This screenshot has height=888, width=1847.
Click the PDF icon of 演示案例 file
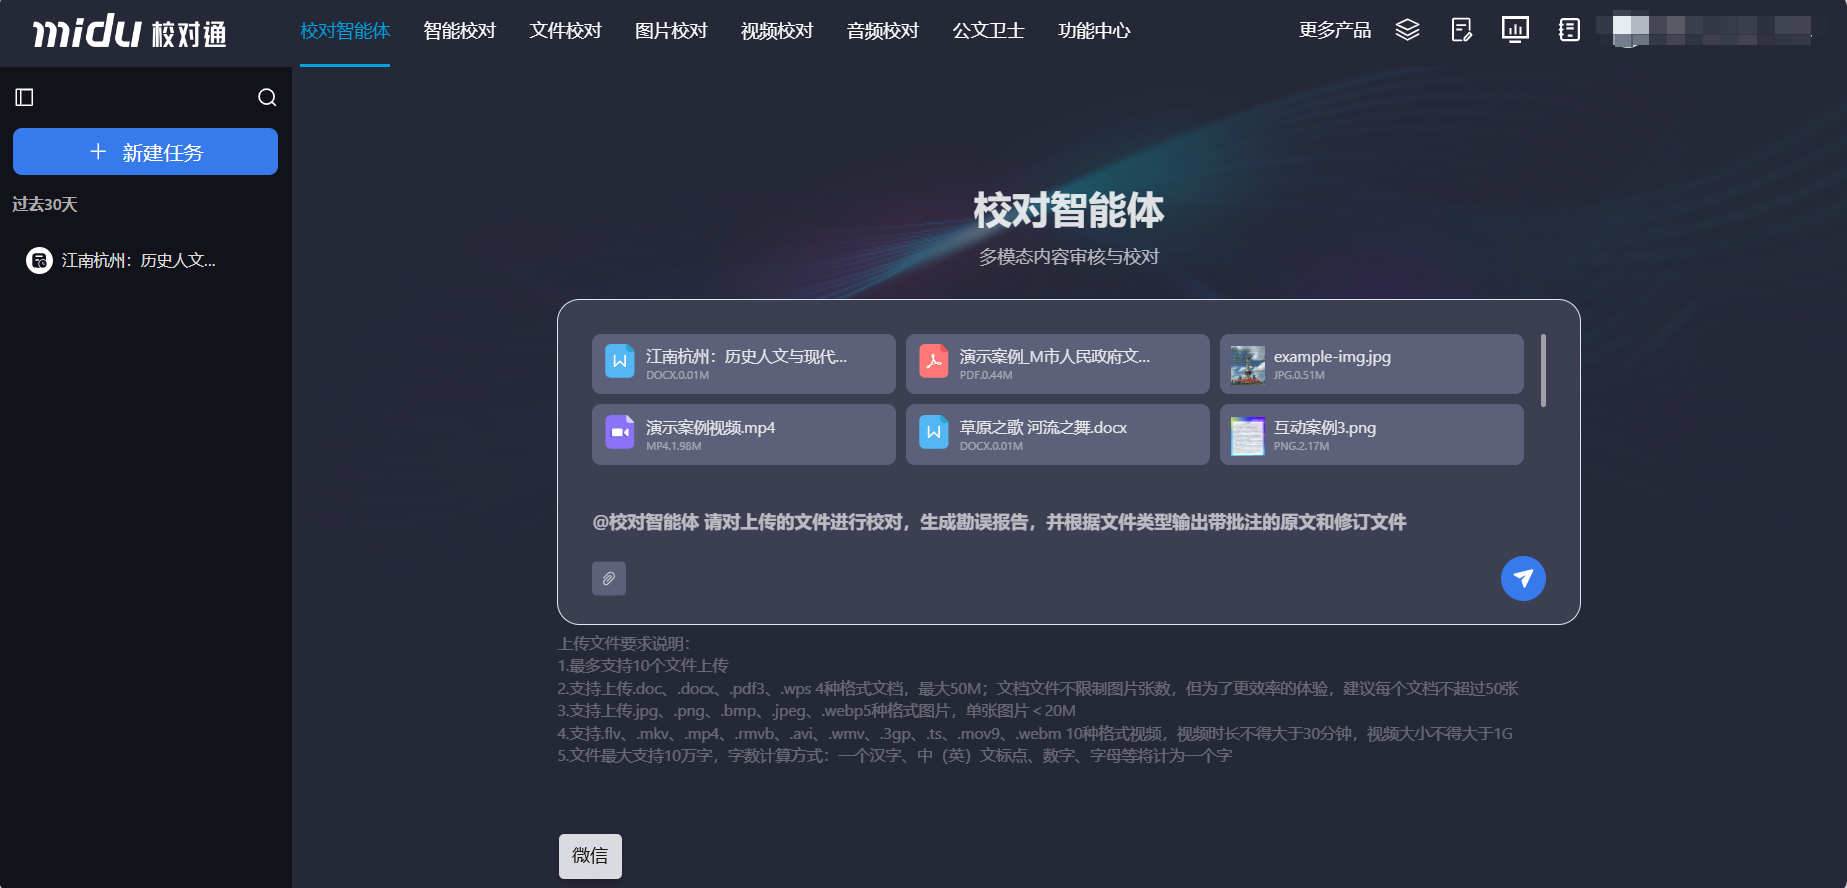[934, 361]
